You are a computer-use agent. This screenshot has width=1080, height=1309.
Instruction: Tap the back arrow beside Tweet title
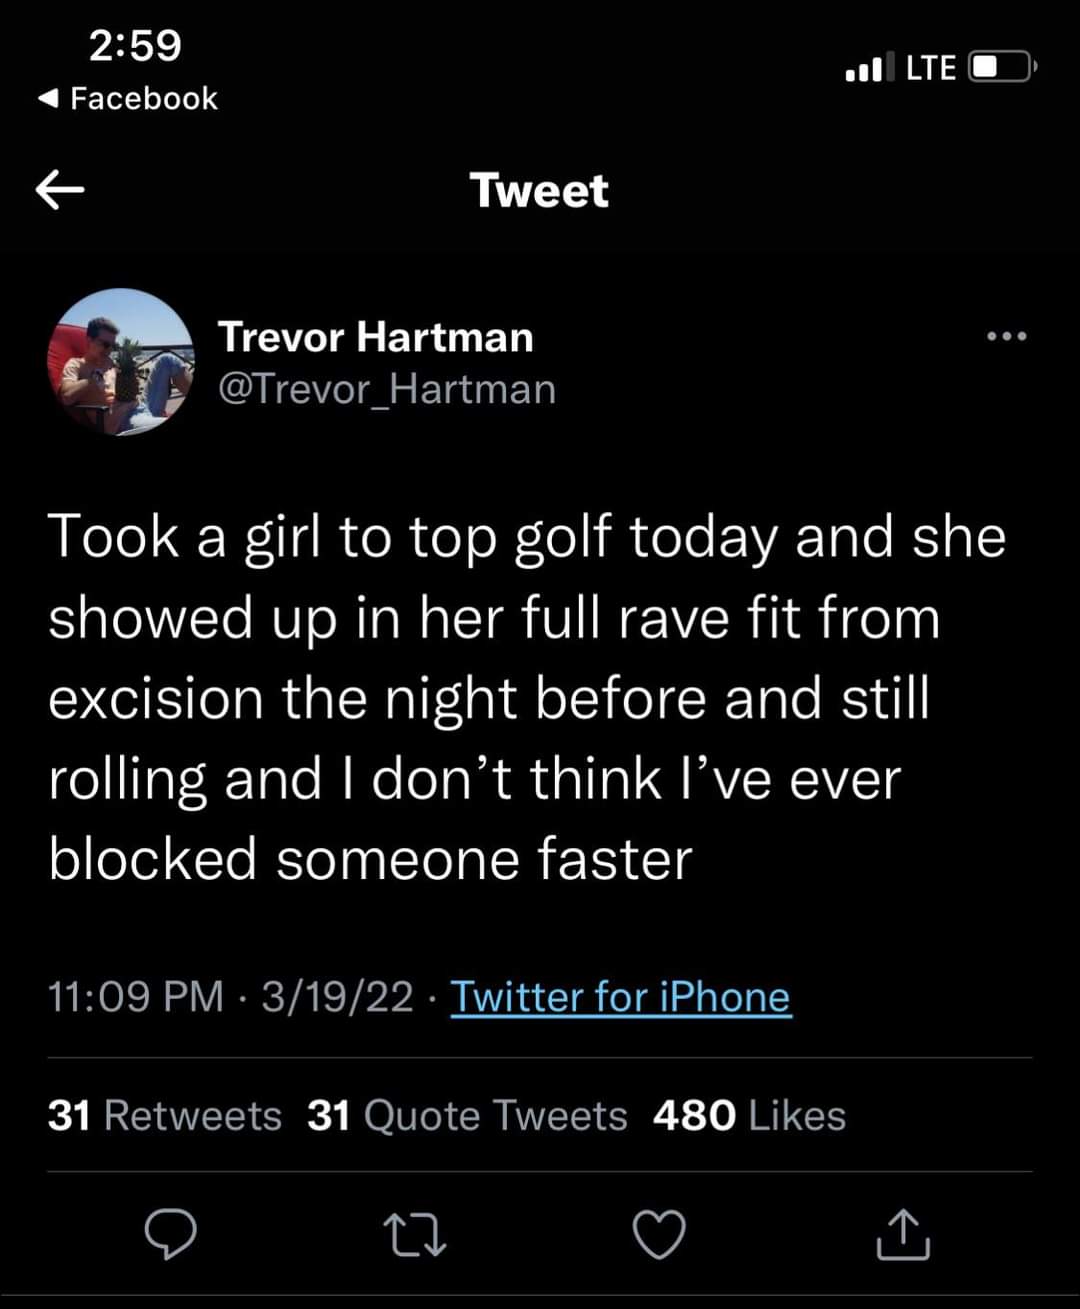[60, 190]
